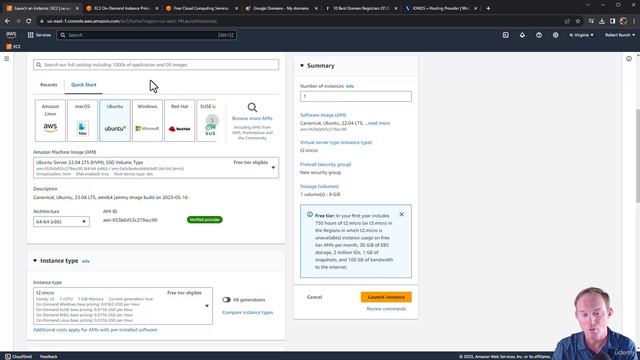Viewport: 640px width, 360px height.
Task: Open the Robert Busch account dropdown
Action: pyautogui.click(x=620, y=35)
